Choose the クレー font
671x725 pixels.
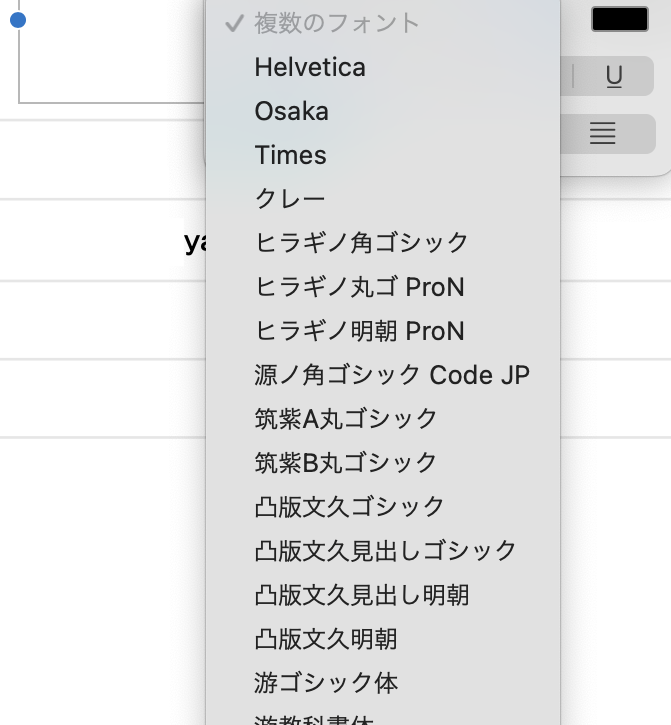tap(290, 199)
